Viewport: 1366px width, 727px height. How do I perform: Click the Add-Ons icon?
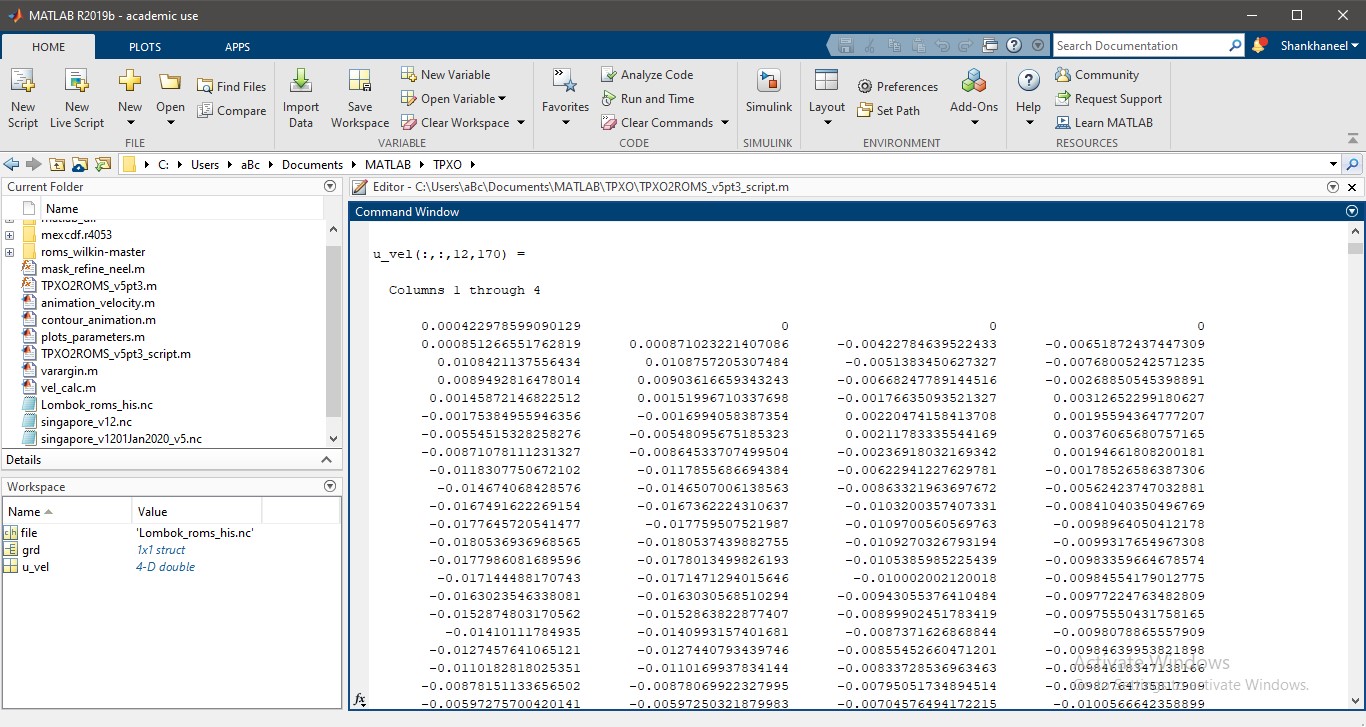click(x=973, y=84)
